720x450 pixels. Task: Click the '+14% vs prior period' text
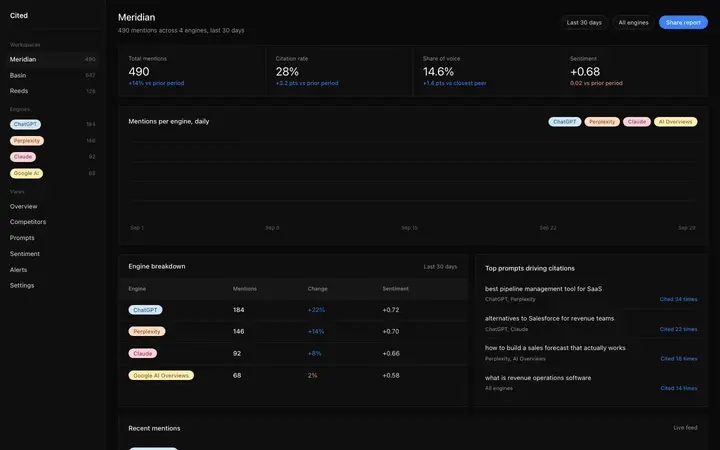pyautogui.click(x=156, y=83)
